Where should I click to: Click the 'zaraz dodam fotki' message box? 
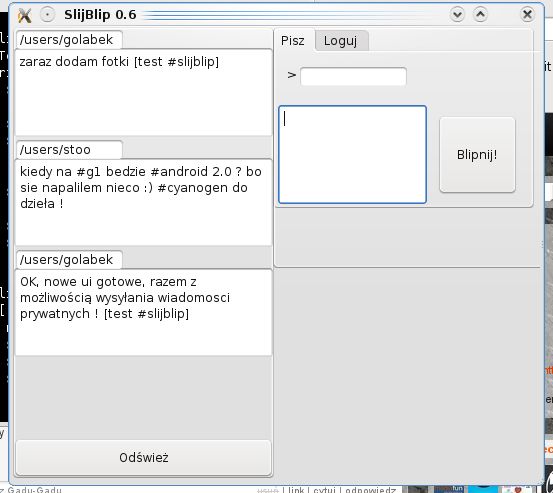coord(144,92)
